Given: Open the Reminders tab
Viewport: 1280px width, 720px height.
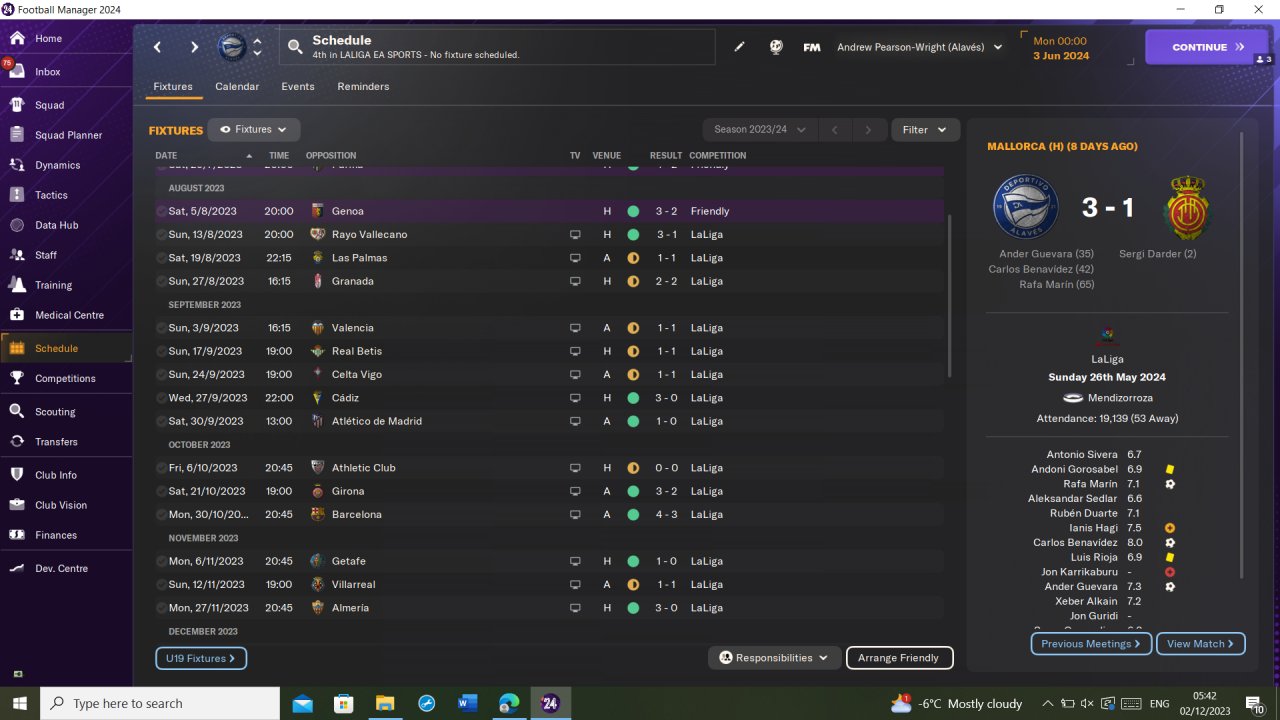Looking at the screenshot, I should pyautogui.click(x=363, y=87).
